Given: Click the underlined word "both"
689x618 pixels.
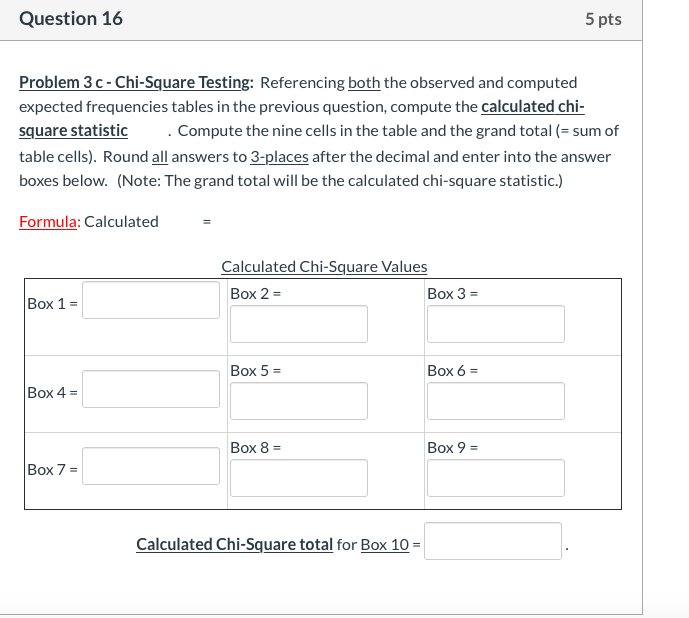Looking at the screenshot, I should coord(364,83).
